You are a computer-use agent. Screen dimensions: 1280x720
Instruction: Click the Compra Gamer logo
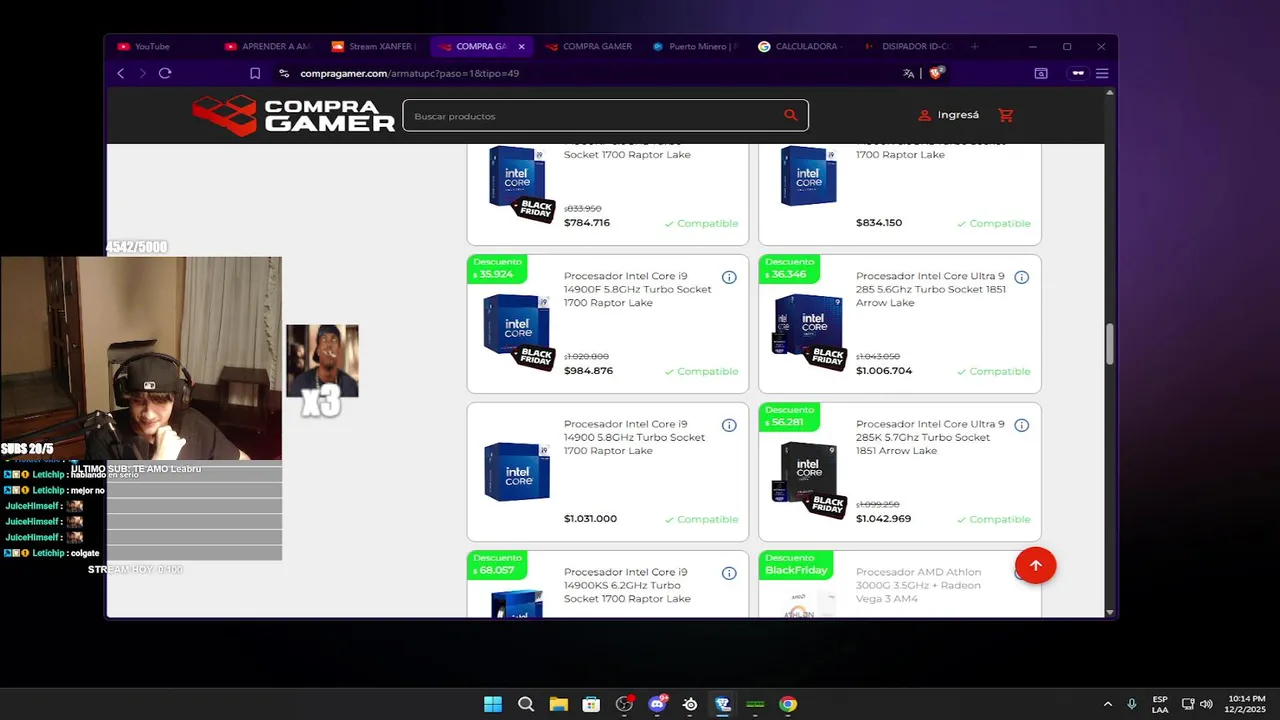pos(294,115)
